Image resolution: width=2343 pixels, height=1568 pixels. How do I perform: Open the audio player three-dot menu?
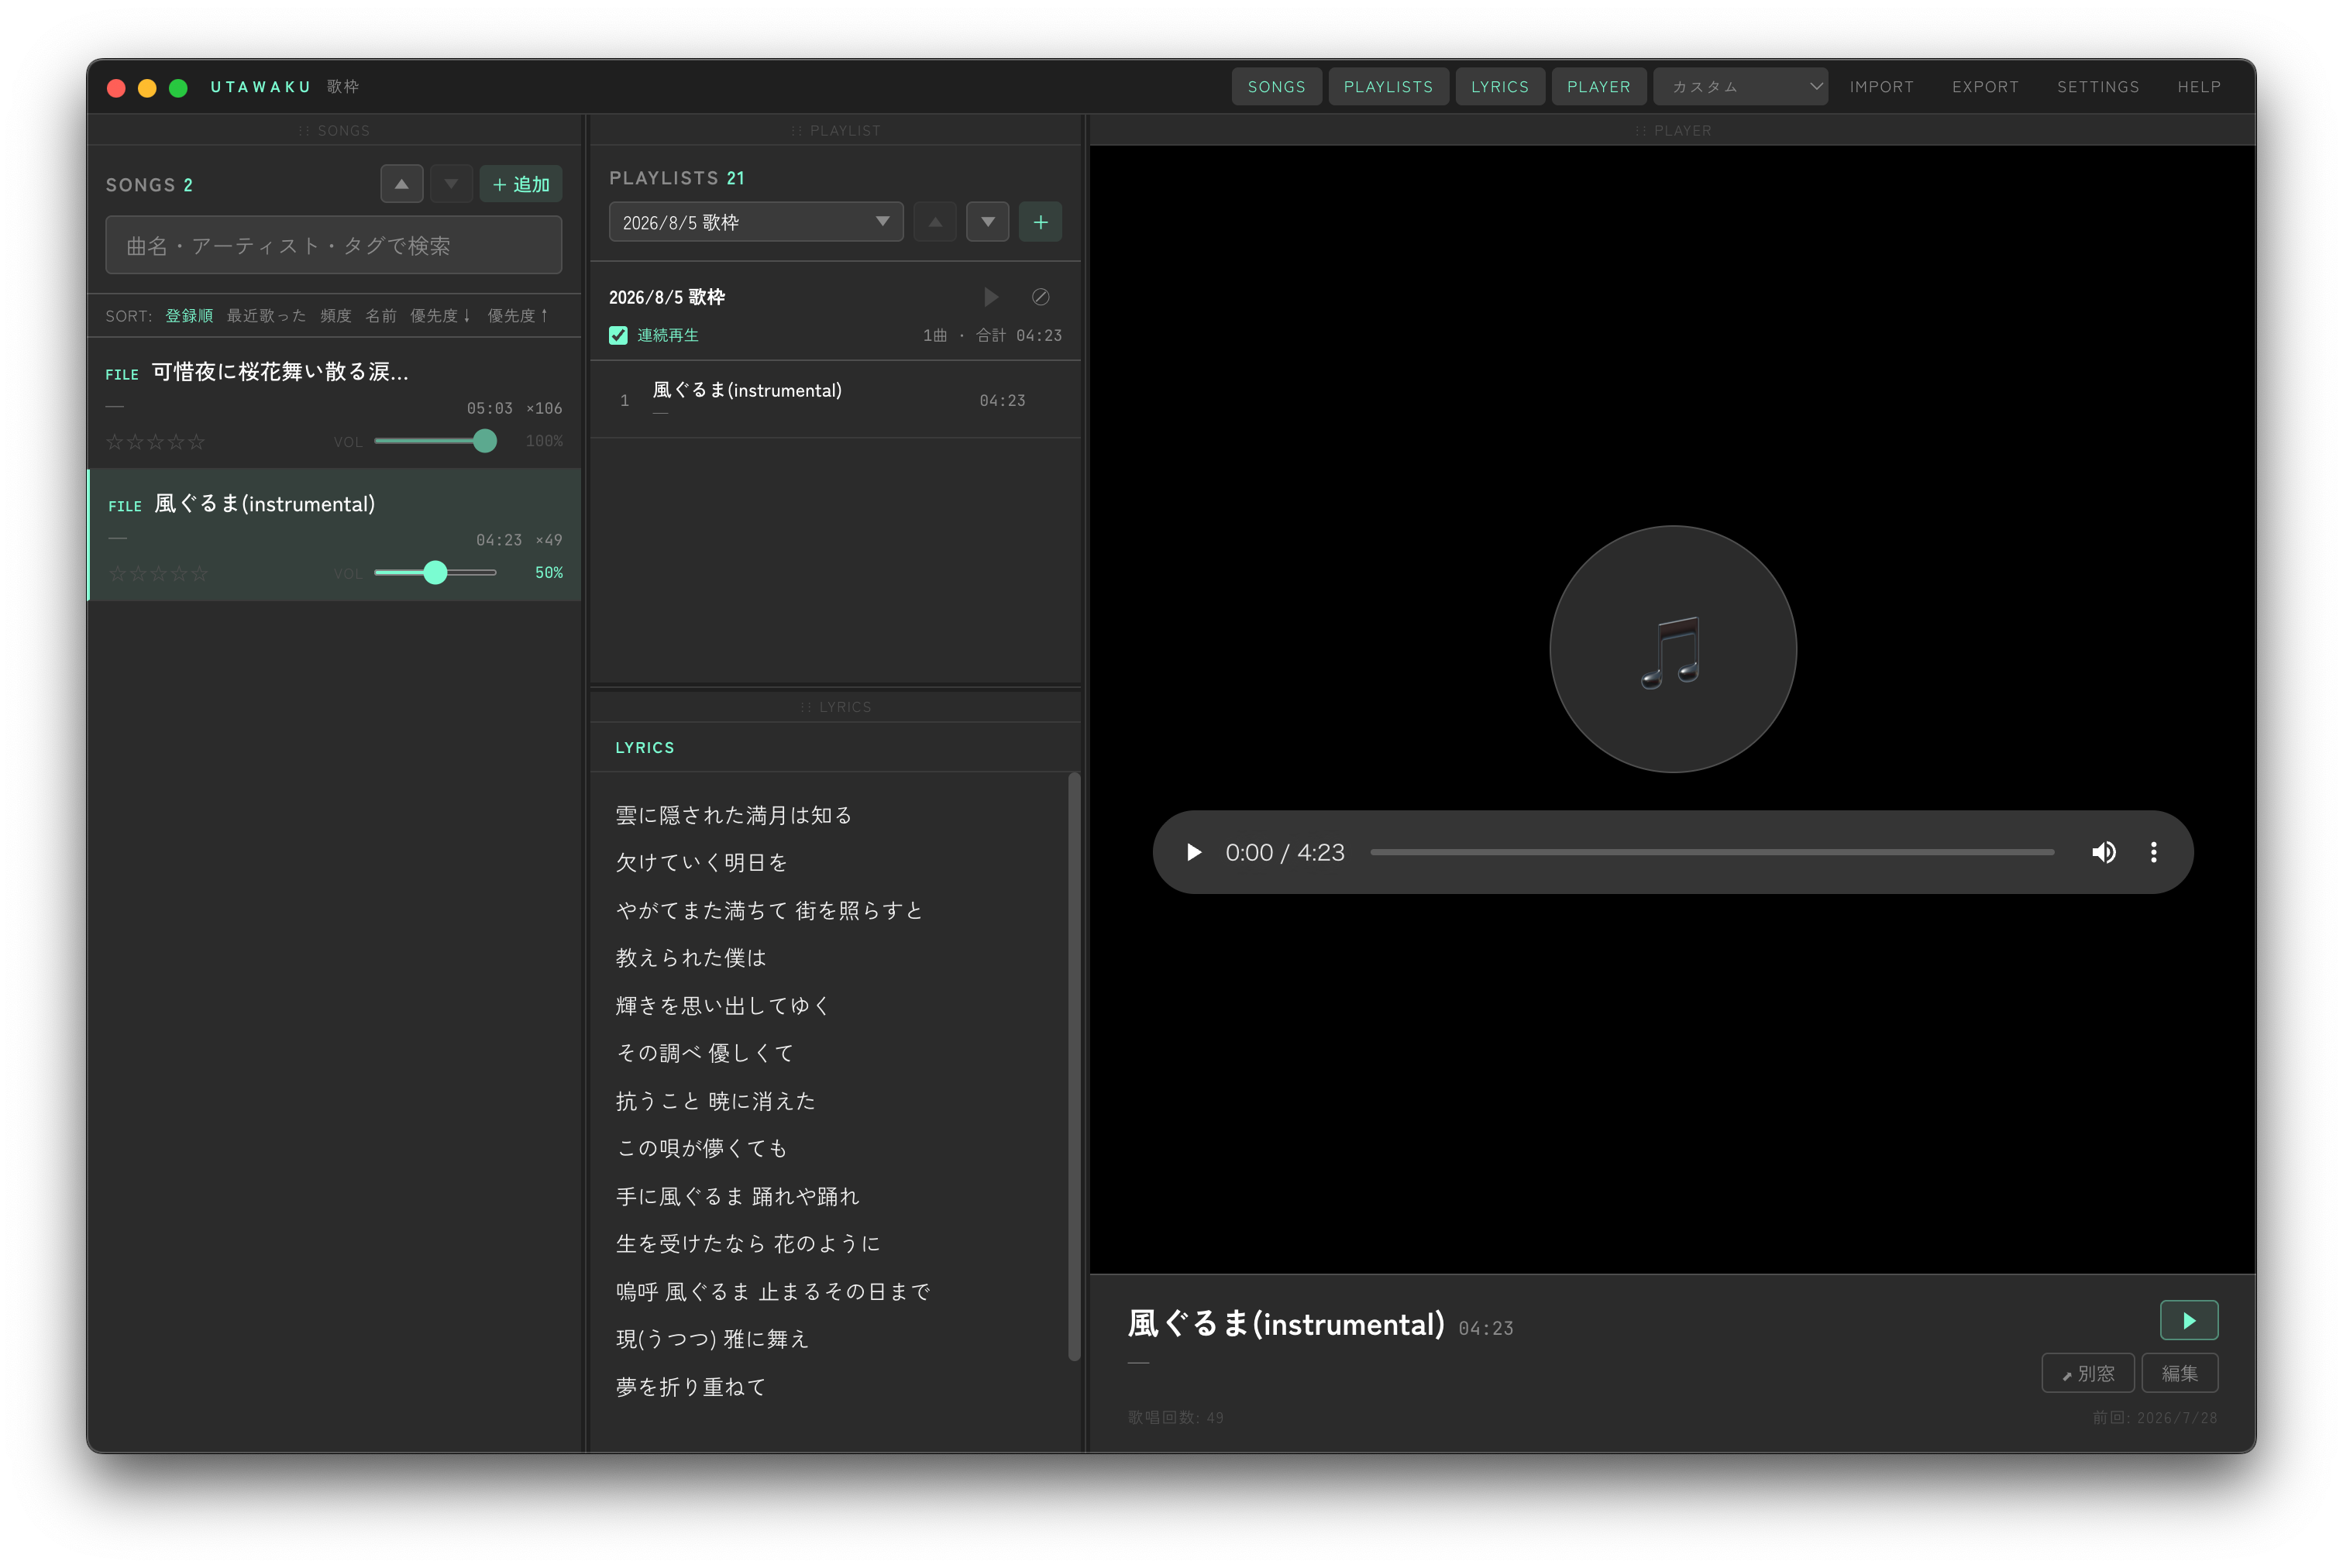(2153, 852)
